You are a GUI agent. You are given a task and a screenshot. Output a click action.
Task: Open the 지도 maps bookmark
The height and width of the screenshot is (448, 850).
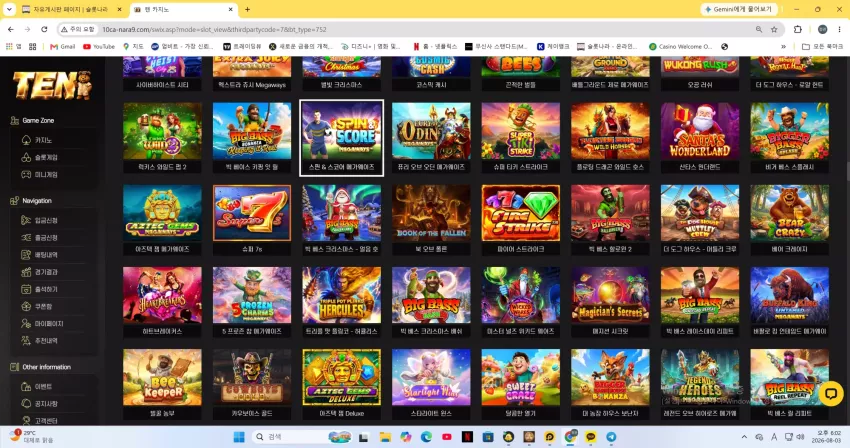point(133,47)
